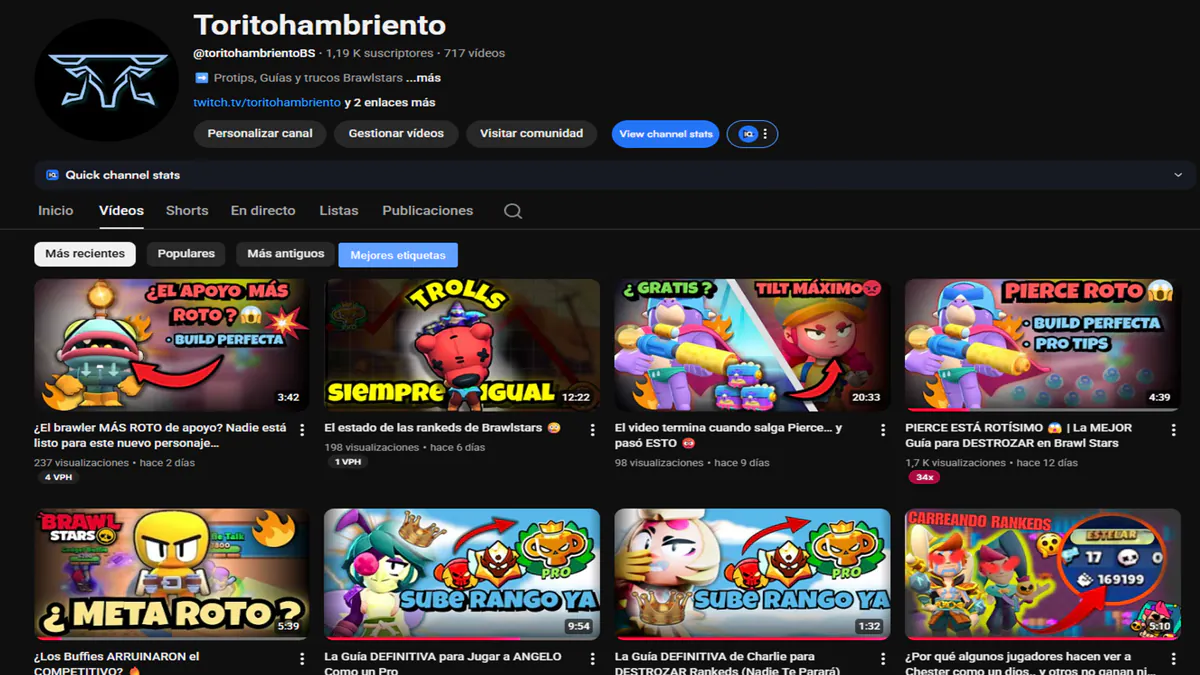Open the En directo tab
1200x675 pixels.
(x=263, y=211)
